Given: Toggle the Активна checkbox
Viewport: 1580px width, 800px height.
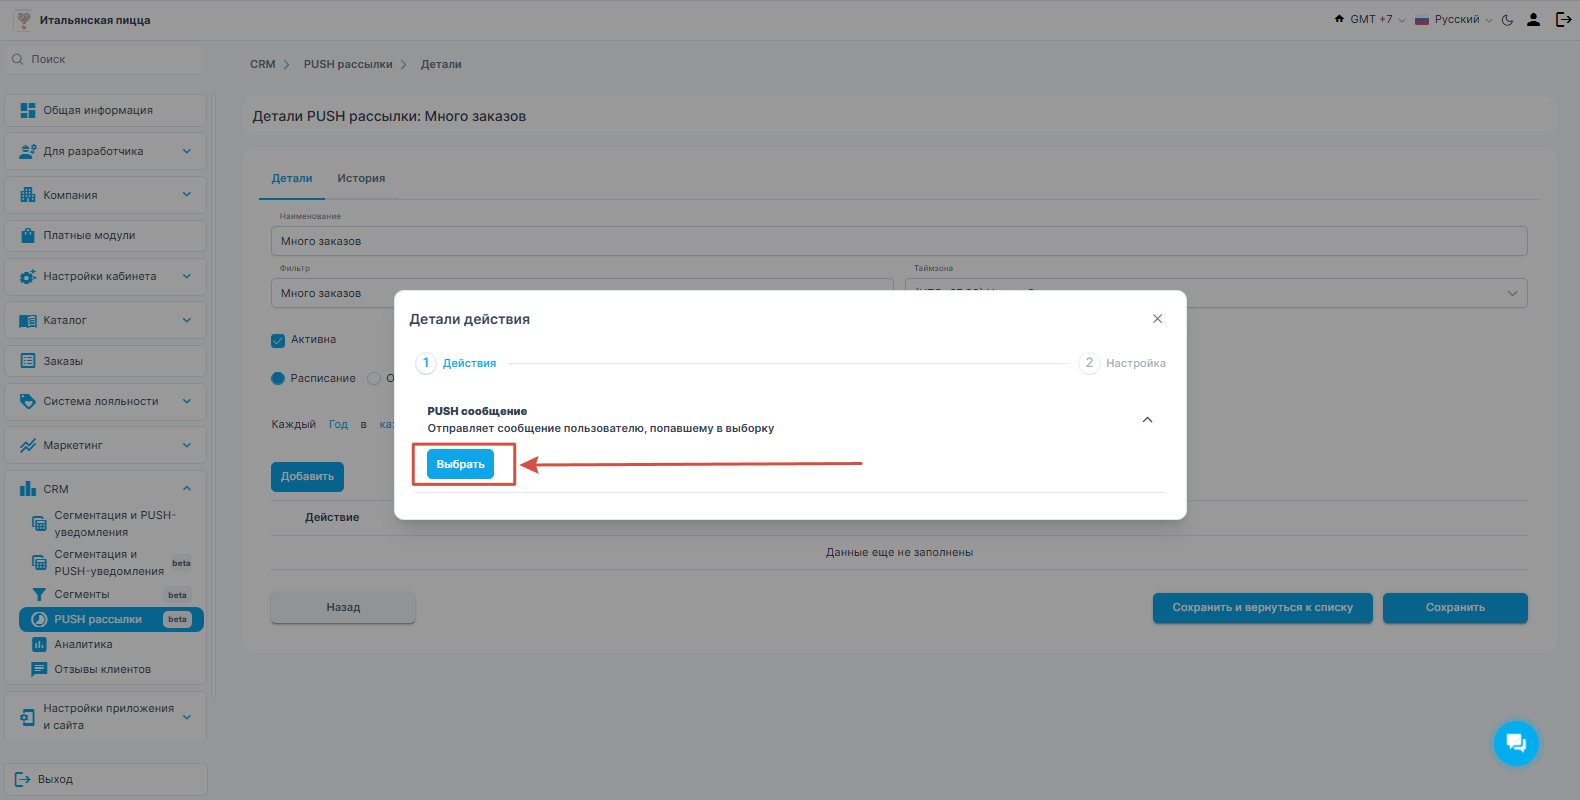Looking at the screenshot, I should [x=278, y=340].
